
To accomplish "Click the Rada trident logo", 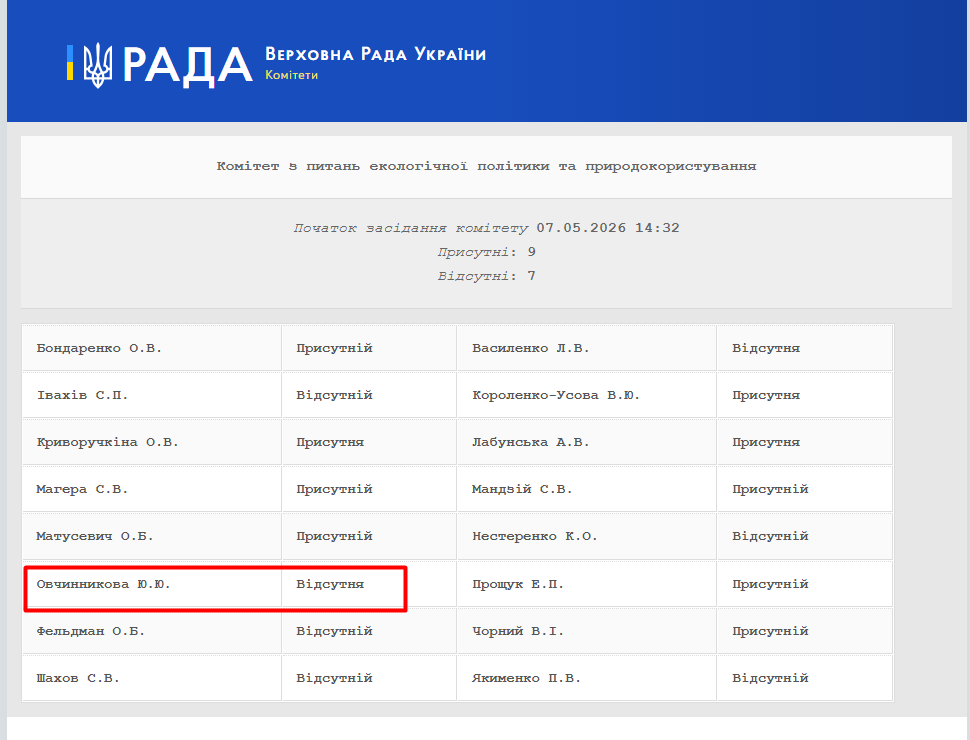I will point(98,64).
